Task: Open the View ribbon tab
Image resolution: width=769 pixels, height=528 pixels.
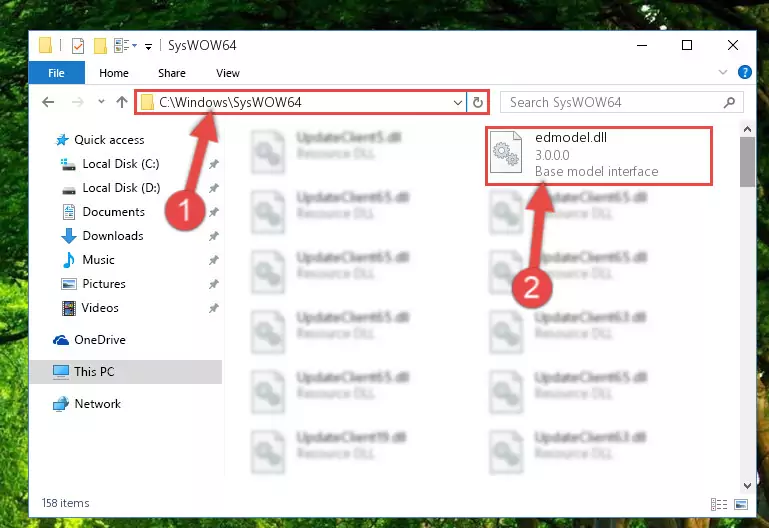Action: [228, 73]
